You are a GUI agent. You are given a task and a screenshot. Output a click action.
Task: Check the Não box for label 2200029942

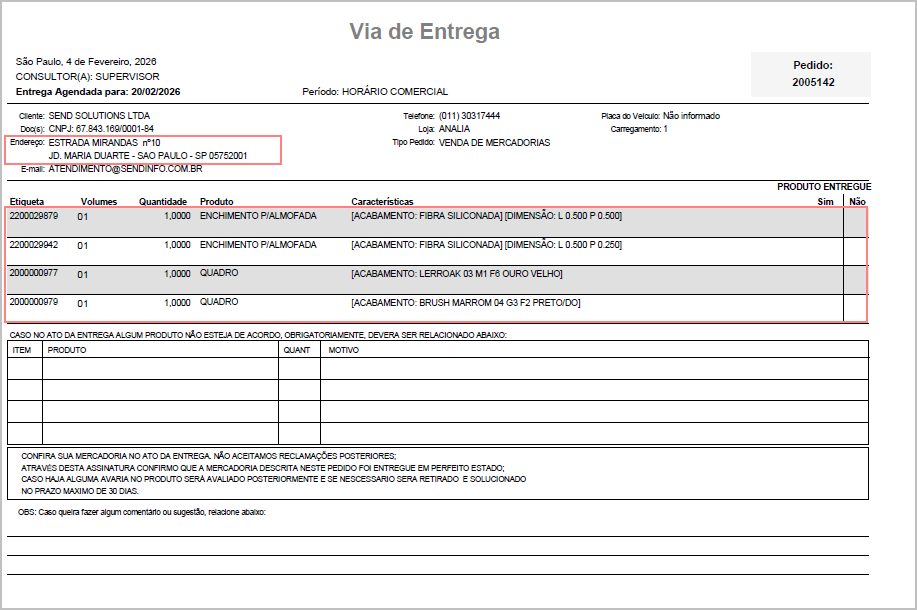click(x=856, y=250)
